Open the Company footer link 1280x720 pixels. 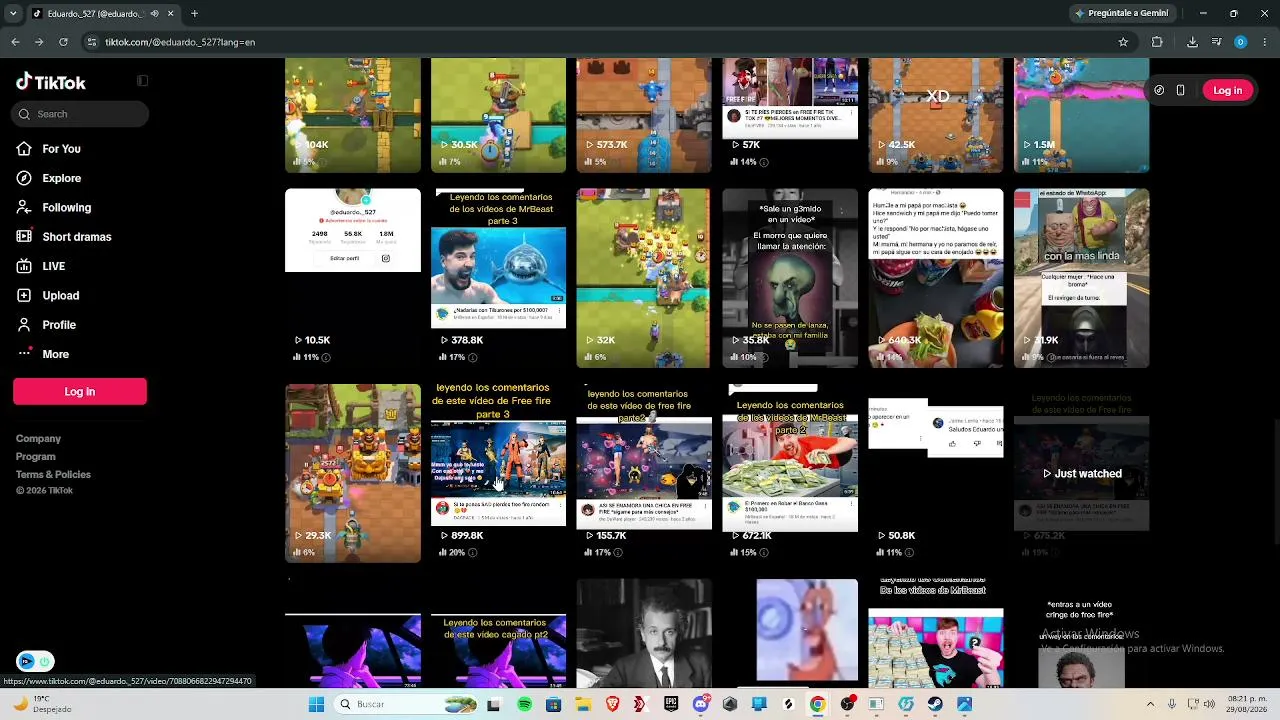pyautogui.click(x=38, y=438)
